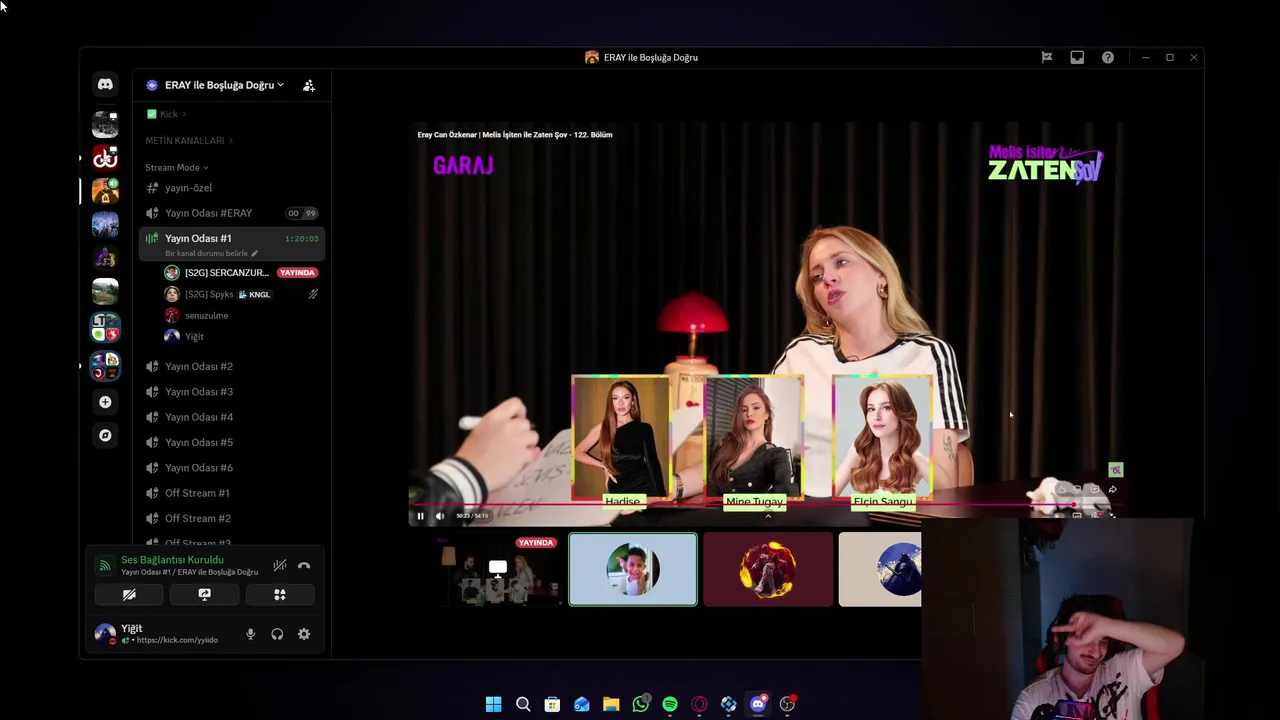Open the activities button in voice panel
The width and height of the screenshot is (1280, 720).
point(280,594)
